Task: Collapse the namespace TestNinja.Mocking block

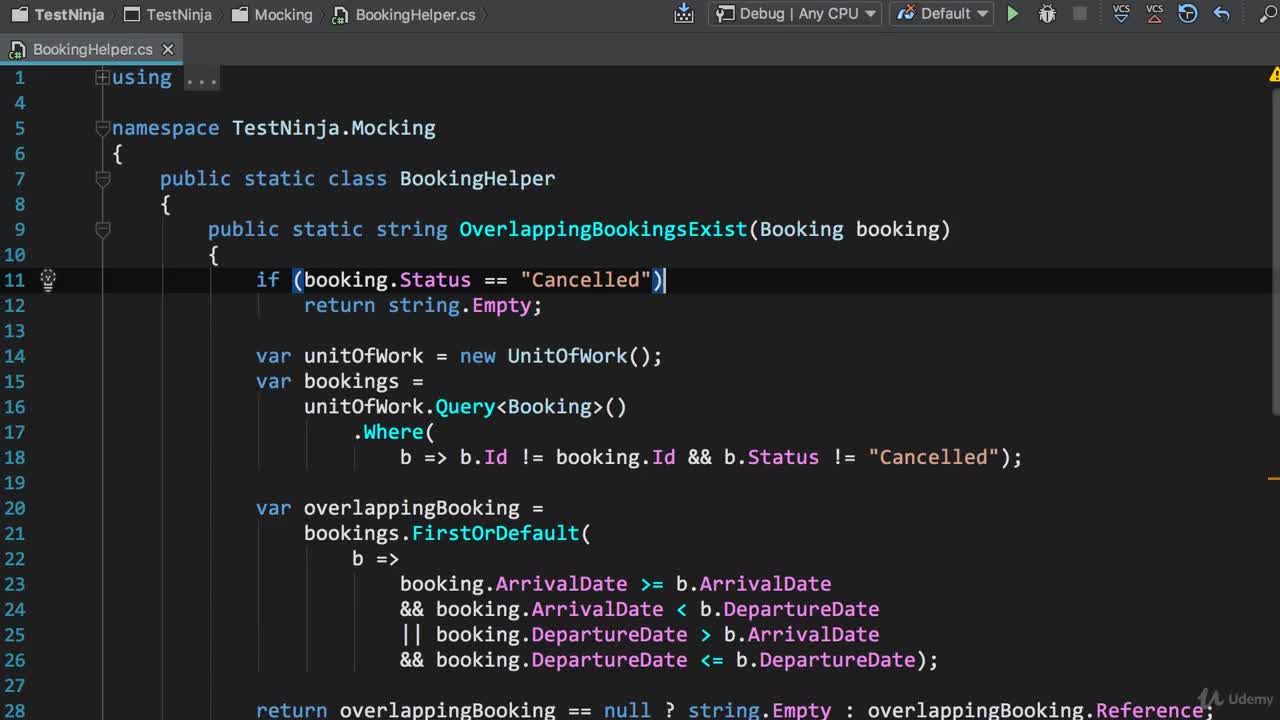Action: point(102,128)
